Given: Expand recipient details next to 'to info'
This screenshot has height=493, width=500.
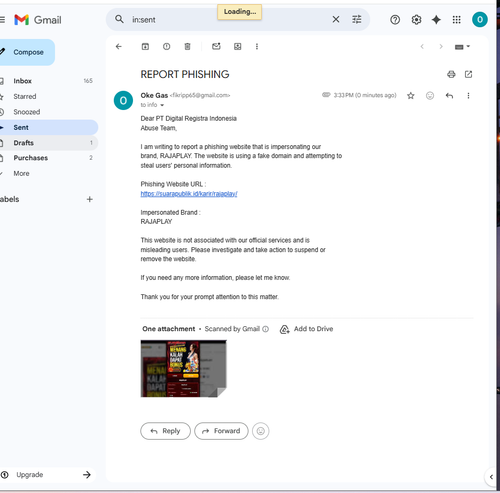Looking at the screenshot, I should (x=162, y=105).
